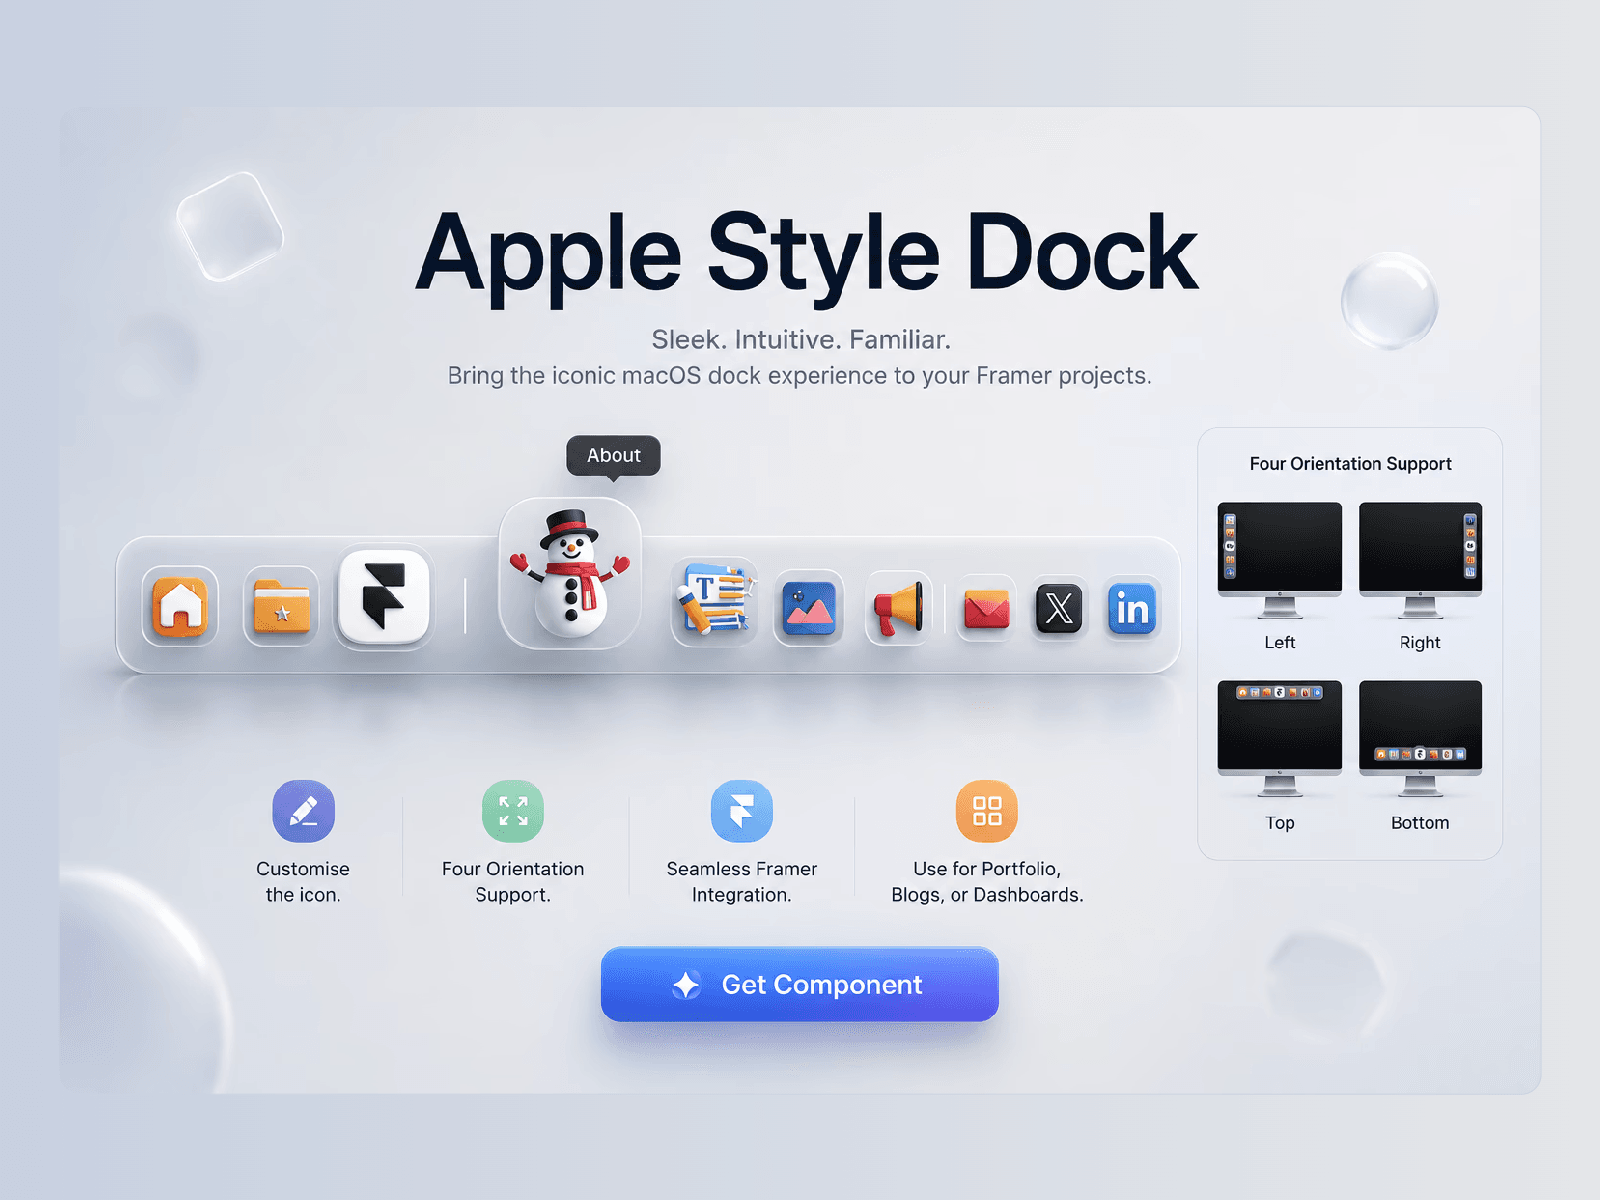Click the purple Customise pencil icon

pos(303,811)
